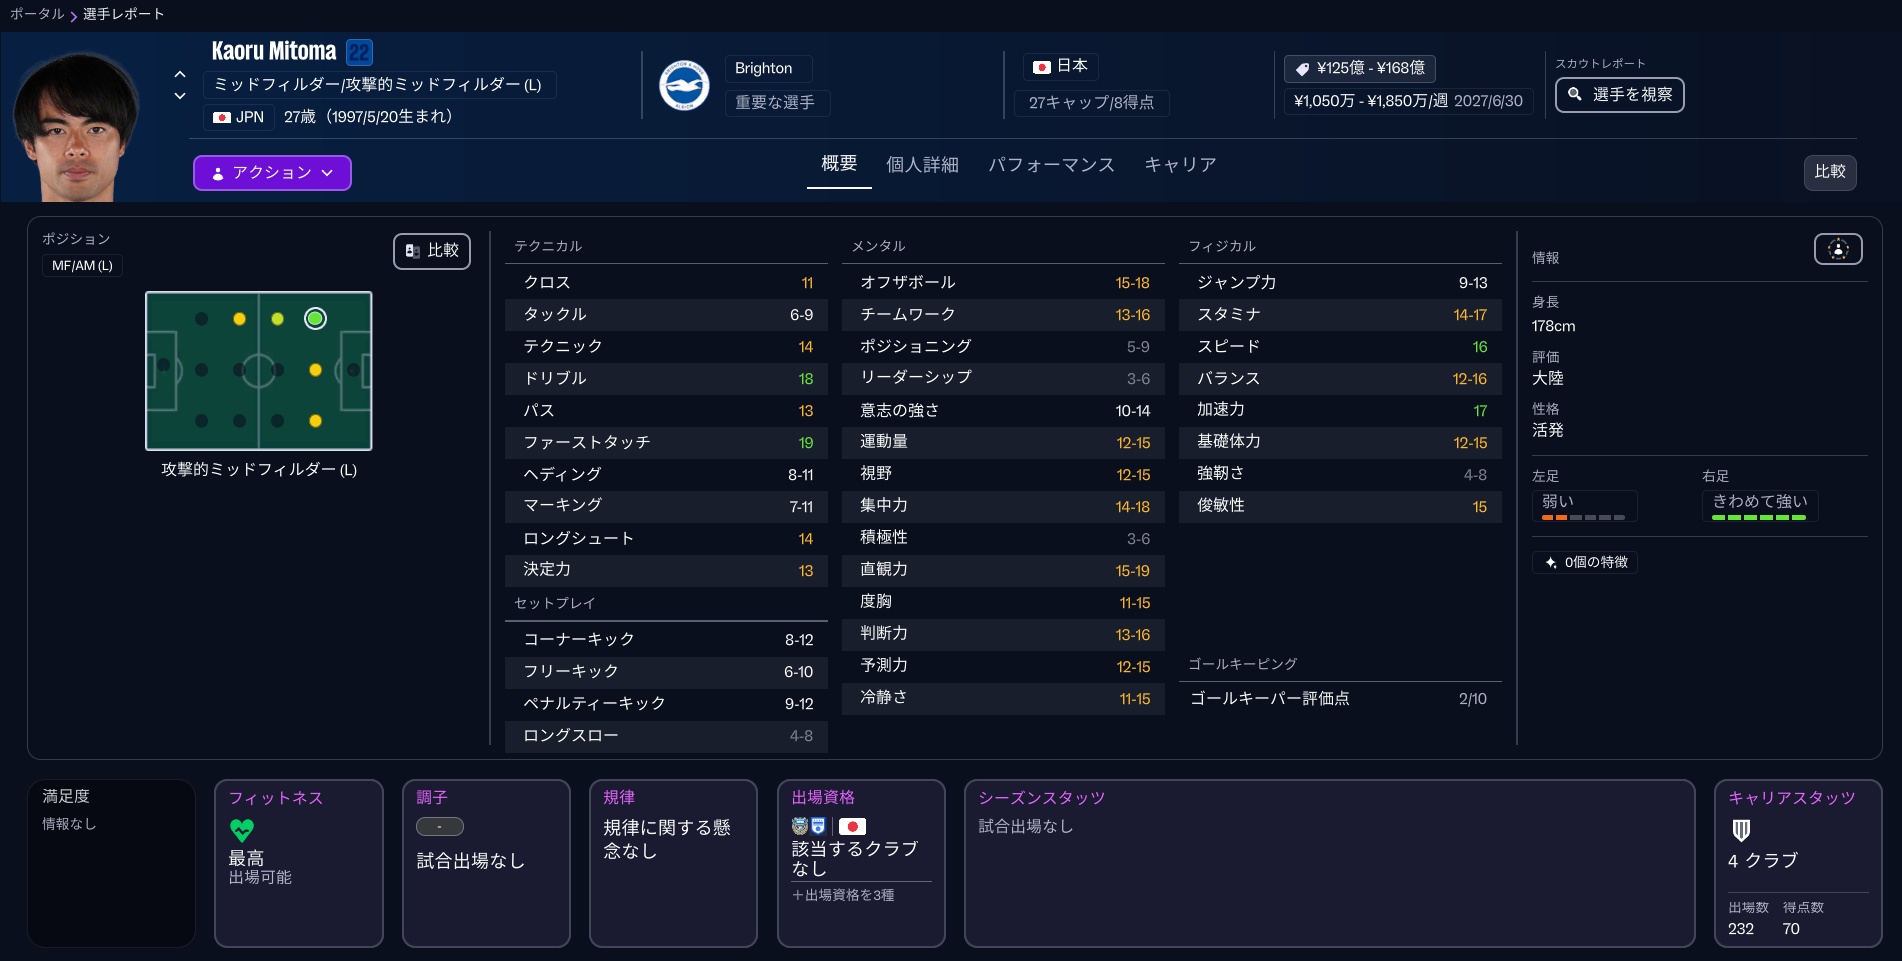Click the 左足 foot strength bar
The height and width of the screenshot is (961, 1902).
point(1583,517)
